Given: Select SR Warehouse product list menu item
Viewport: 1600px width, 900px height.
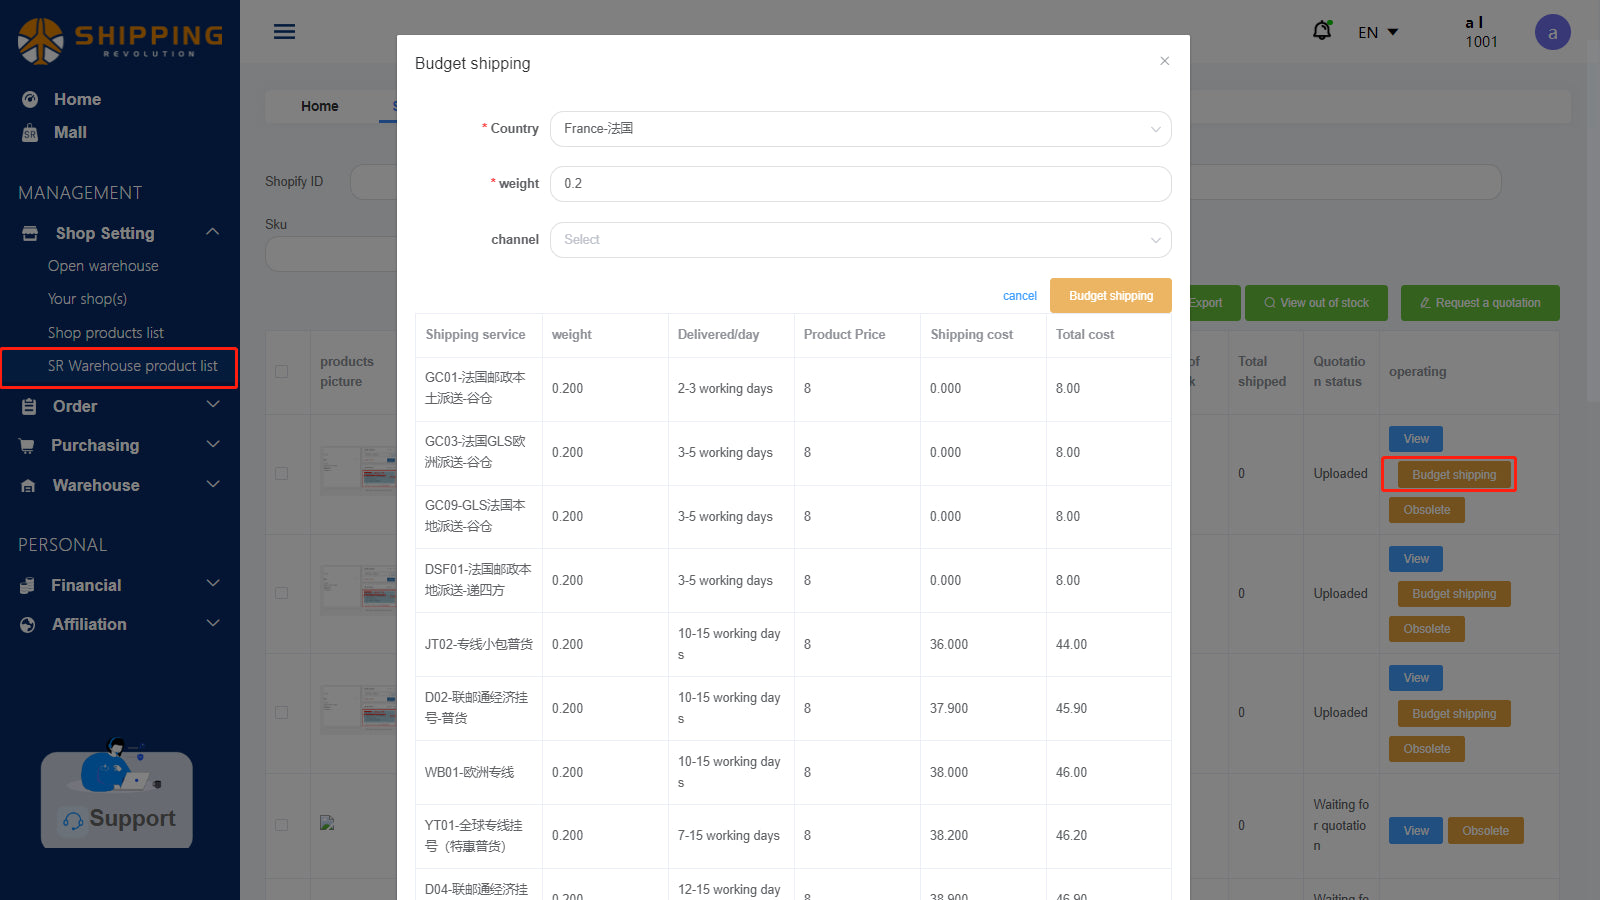Looking at the screenshot, I should tap(132, 367).
